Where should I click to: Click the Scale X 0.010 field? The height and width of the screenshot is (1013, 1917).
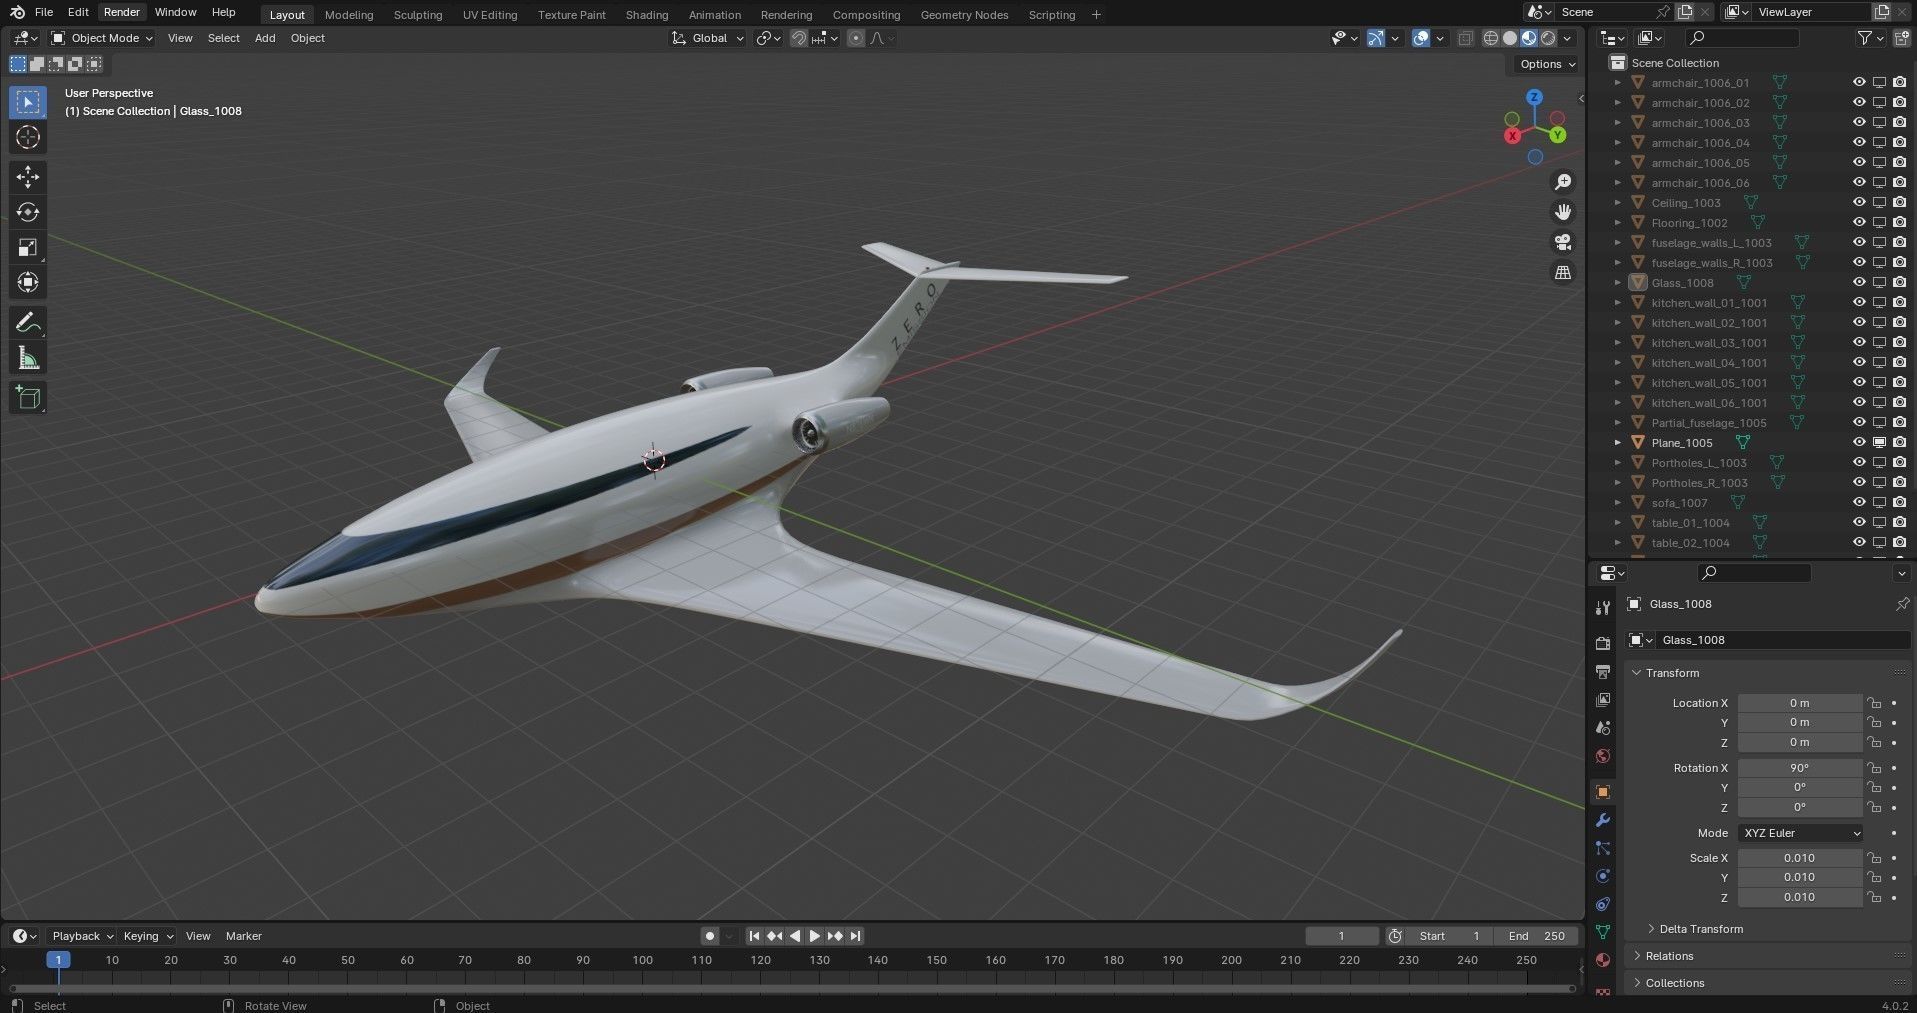(x=1799, y=858)
